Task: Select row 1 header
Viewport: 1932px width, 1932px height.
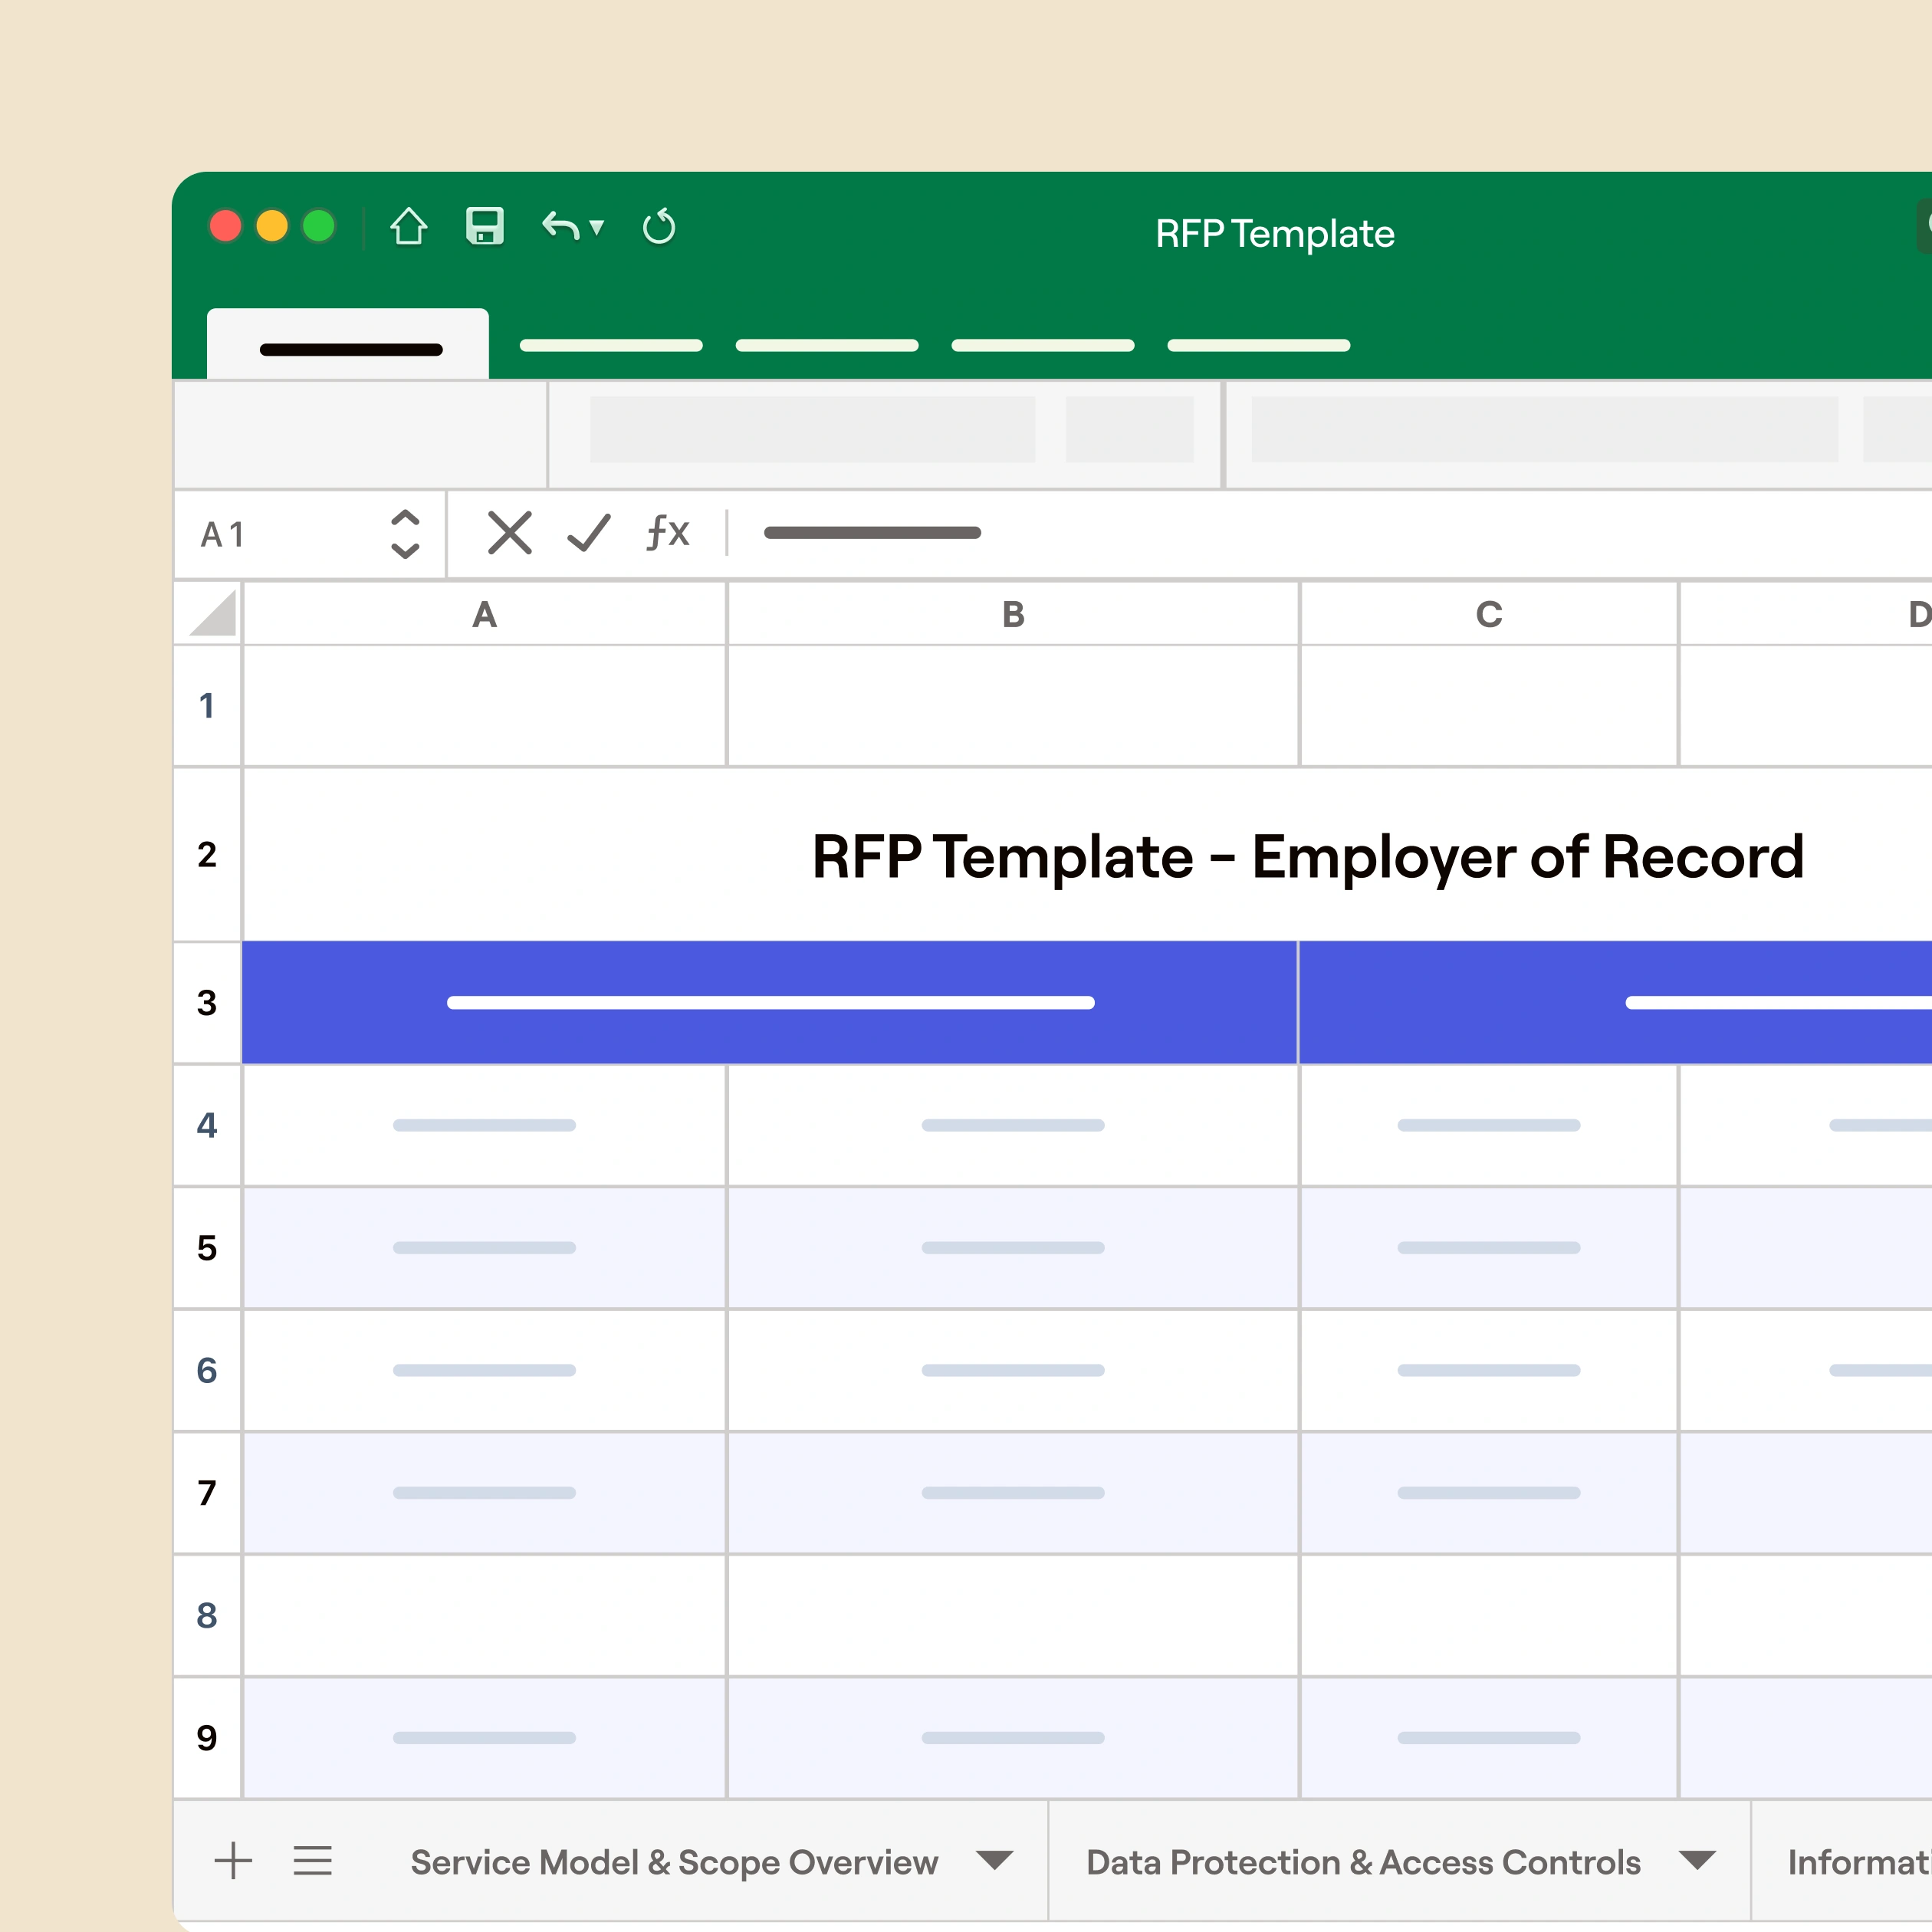Action: [207, 706]
